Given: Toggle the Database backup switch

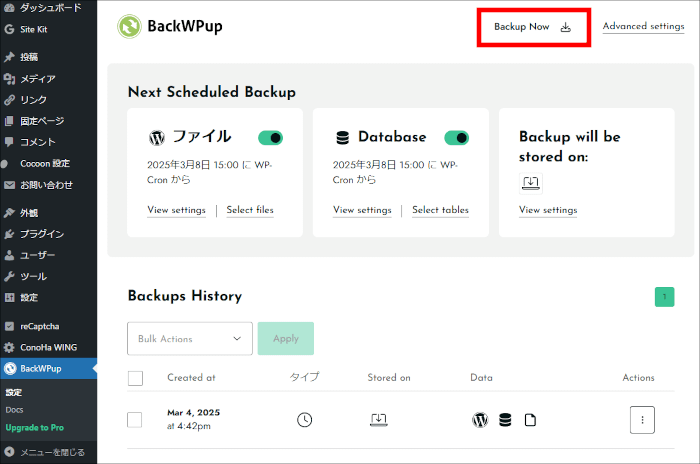Looking at the screenshot, I should [456, 138].
